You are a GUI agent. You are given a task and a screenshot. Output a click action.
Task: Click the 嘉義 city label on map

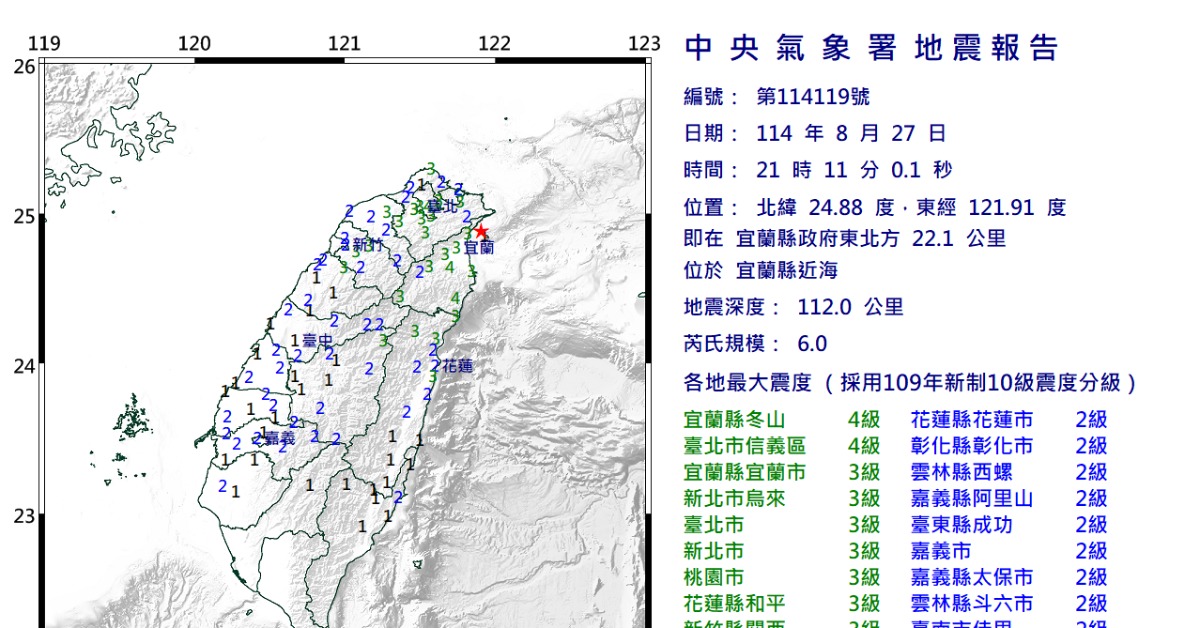click(280, 438)
